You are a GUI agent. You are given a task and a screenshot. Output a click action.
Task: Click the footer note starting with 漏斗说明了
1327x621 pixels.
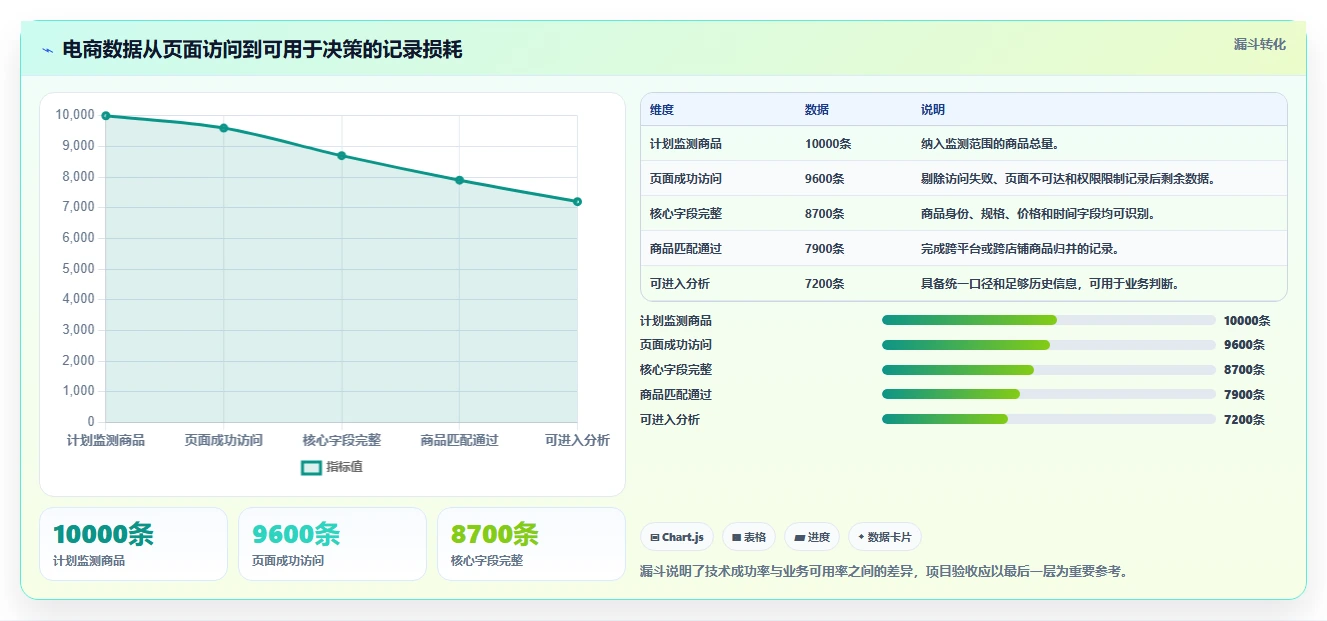[x=884, y=572]
